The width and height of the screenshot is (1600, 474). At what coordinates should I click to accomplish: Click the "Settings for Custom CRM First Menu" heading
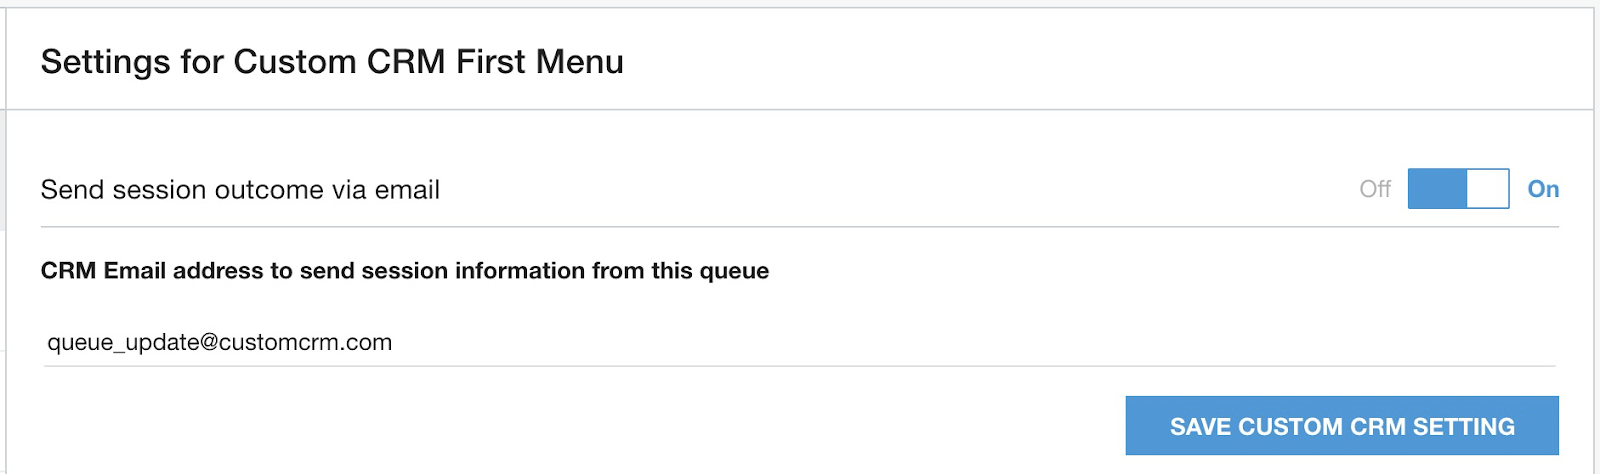332,62
